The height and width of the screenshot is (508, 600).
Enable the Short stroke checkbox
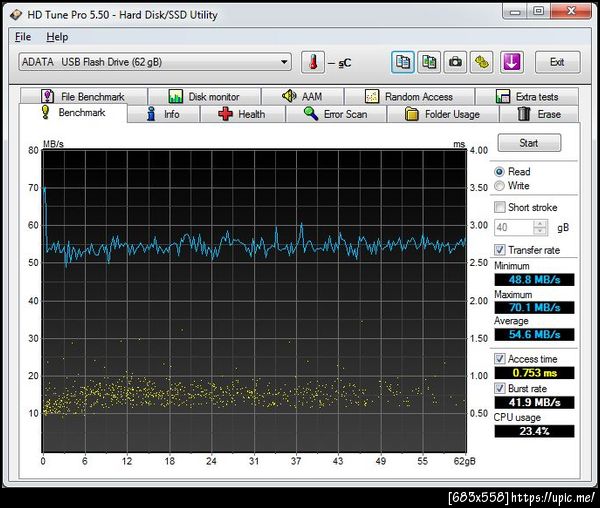[501, 208]
